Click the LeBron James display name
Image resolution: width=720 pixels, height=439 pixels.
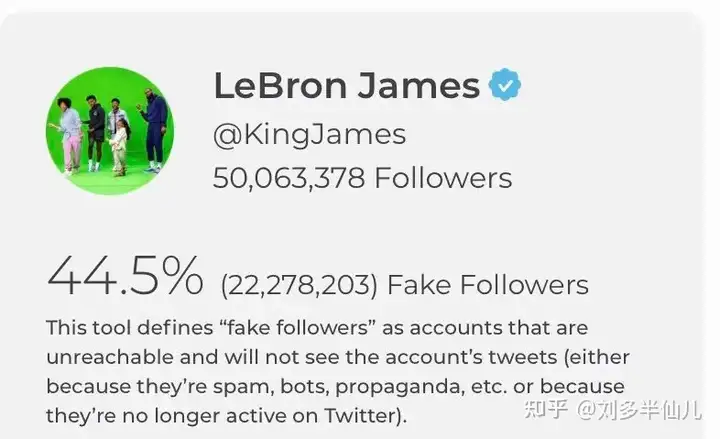click(x=347, y=85)
